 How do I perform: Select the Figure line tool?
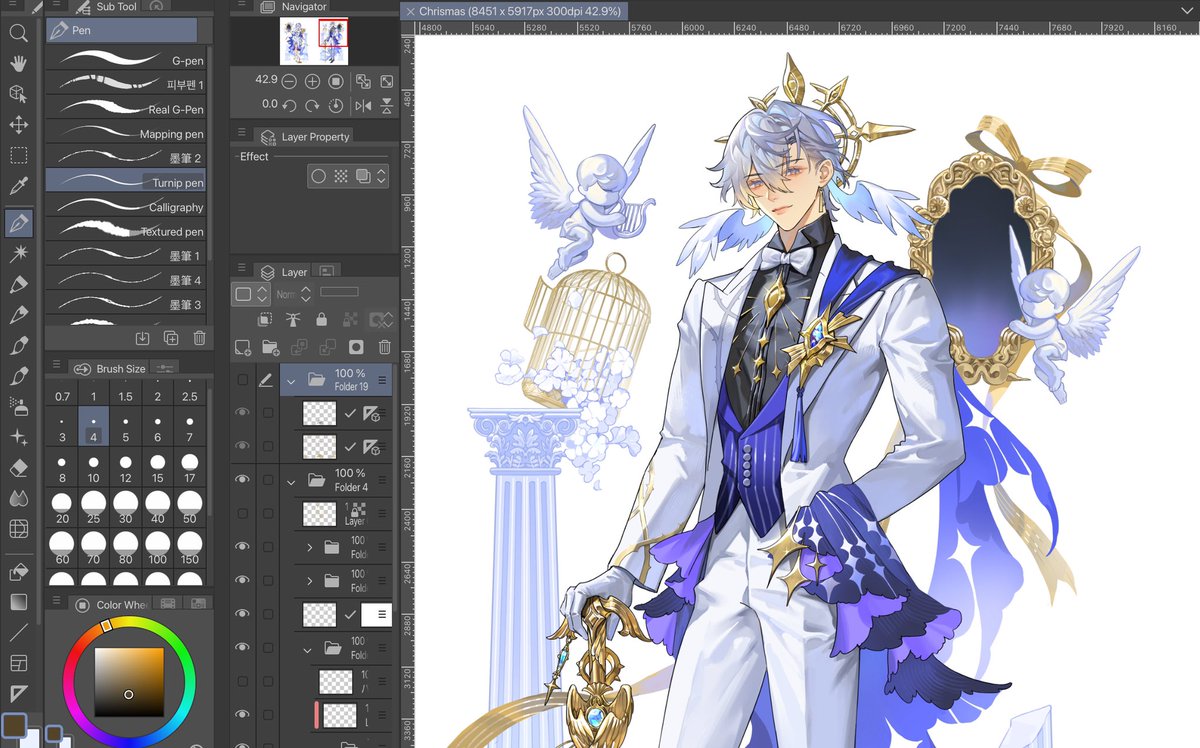click(18, 633)
